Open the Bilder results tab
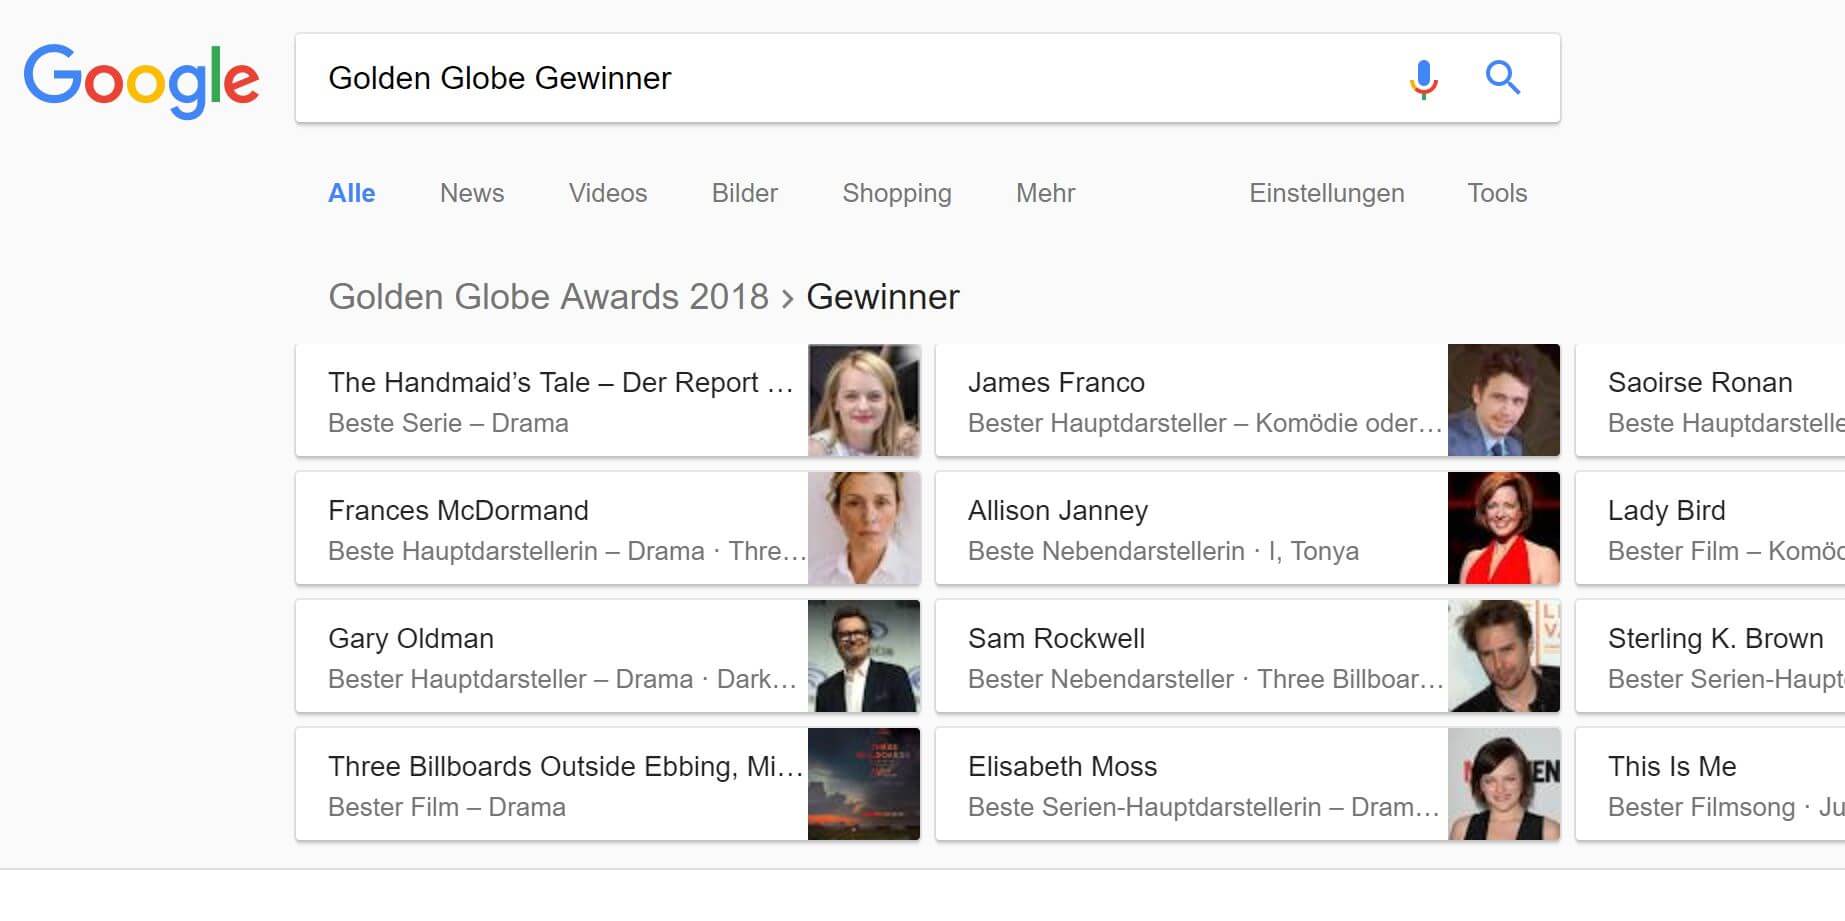This screenshot has width=1845, height=921. 744,193
